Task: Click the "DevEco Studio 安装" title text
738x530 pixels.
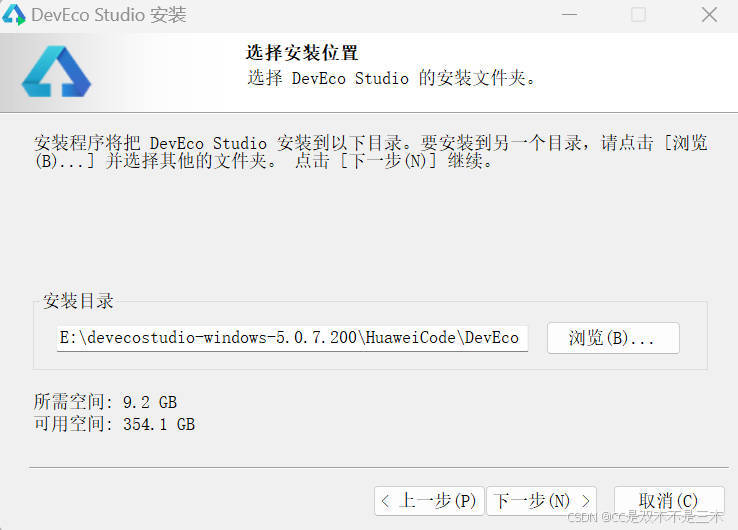Action: point(109,15)
